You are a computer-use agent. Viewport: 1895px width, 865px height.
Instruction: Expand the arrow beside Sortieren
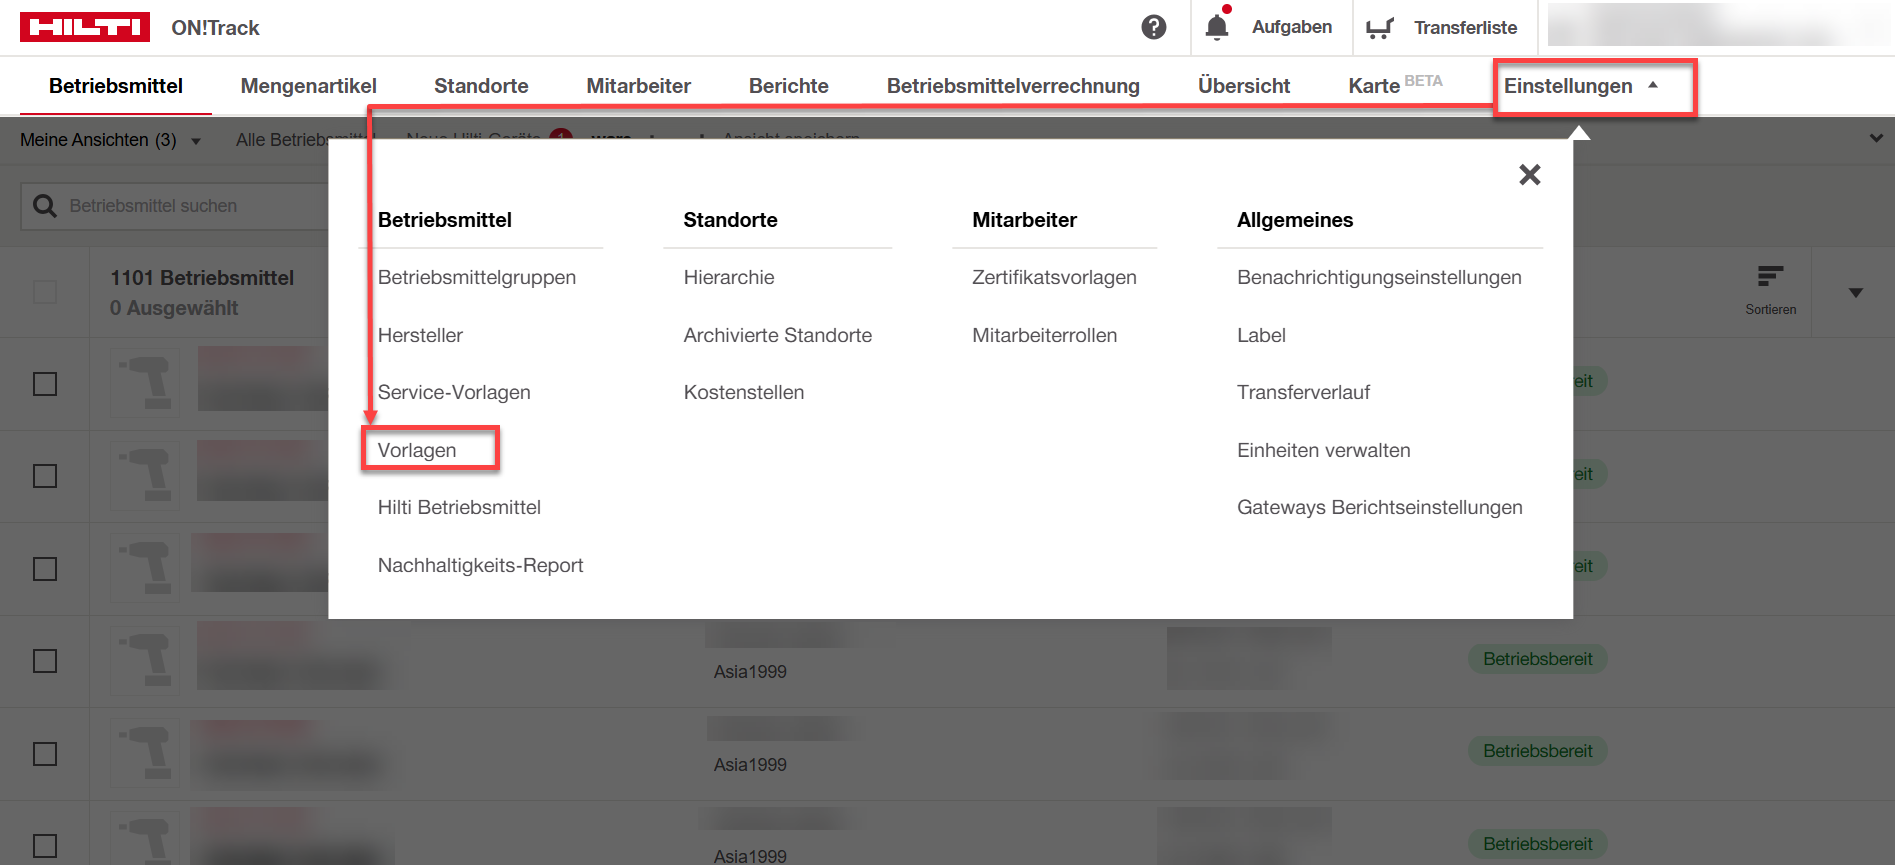pyautogui.click(x=1855, y=293)
